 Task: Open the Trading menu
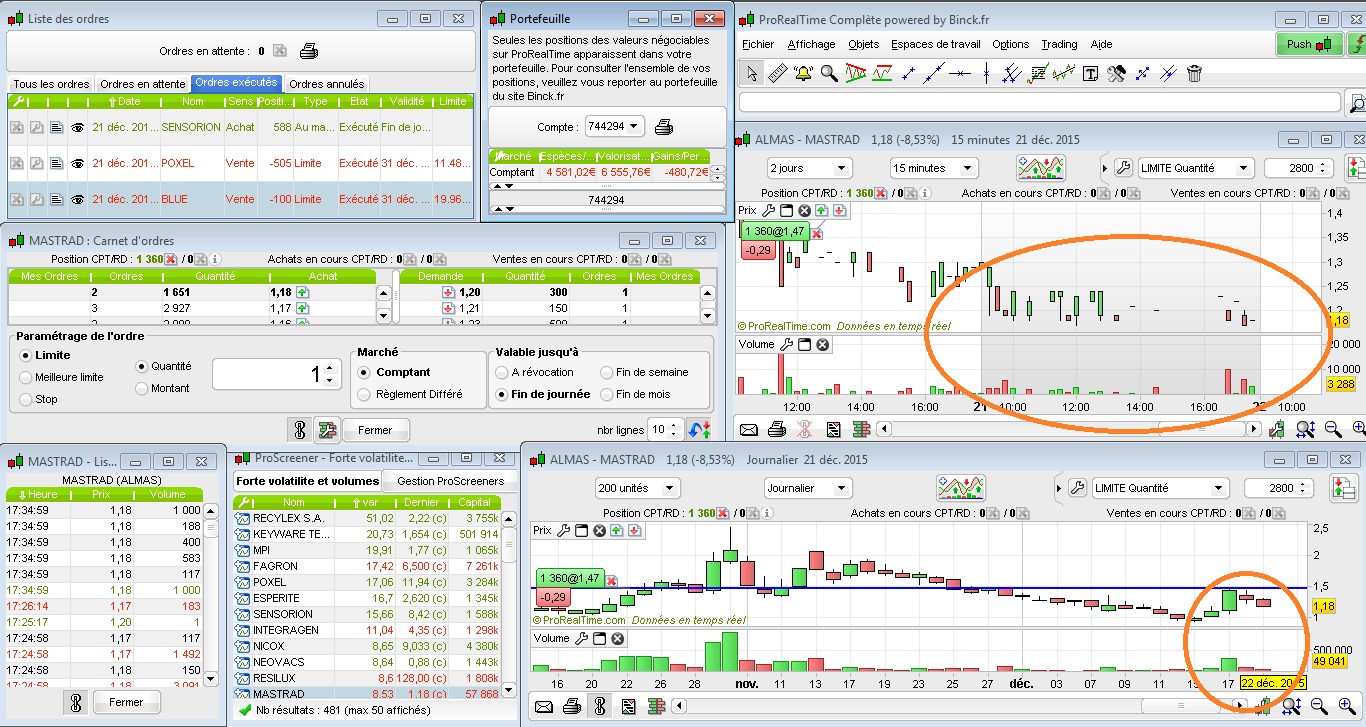click(x=1059, y=44)
